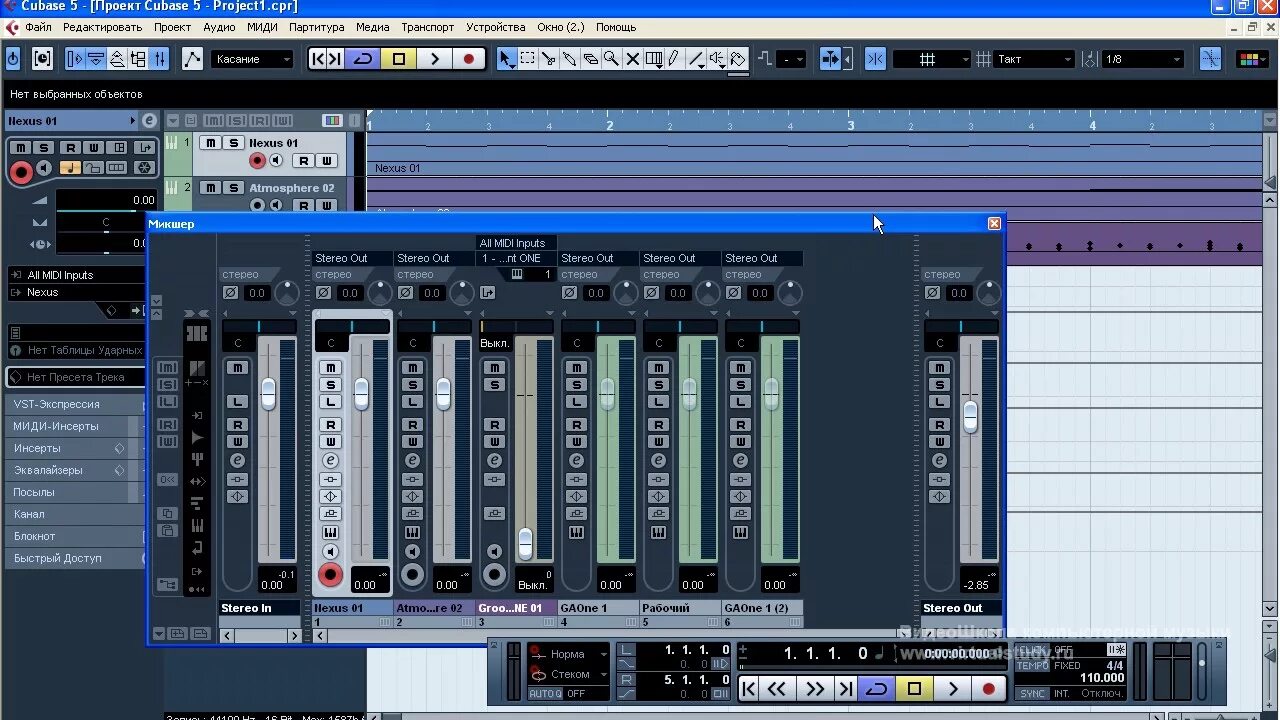Image resolution: width=1280 pixels, height=720 pixels.
Task: Open the МИДИ menu
Action: pyautogui.click(x=262, y=27)
